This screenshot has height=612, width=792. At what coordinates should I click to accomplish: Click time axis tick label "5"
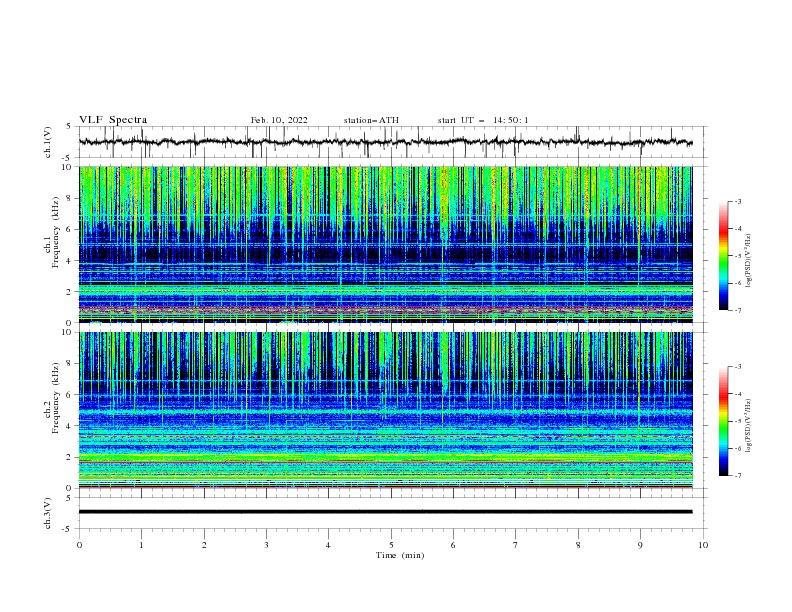pyautogui.click(x=391, y=545)
